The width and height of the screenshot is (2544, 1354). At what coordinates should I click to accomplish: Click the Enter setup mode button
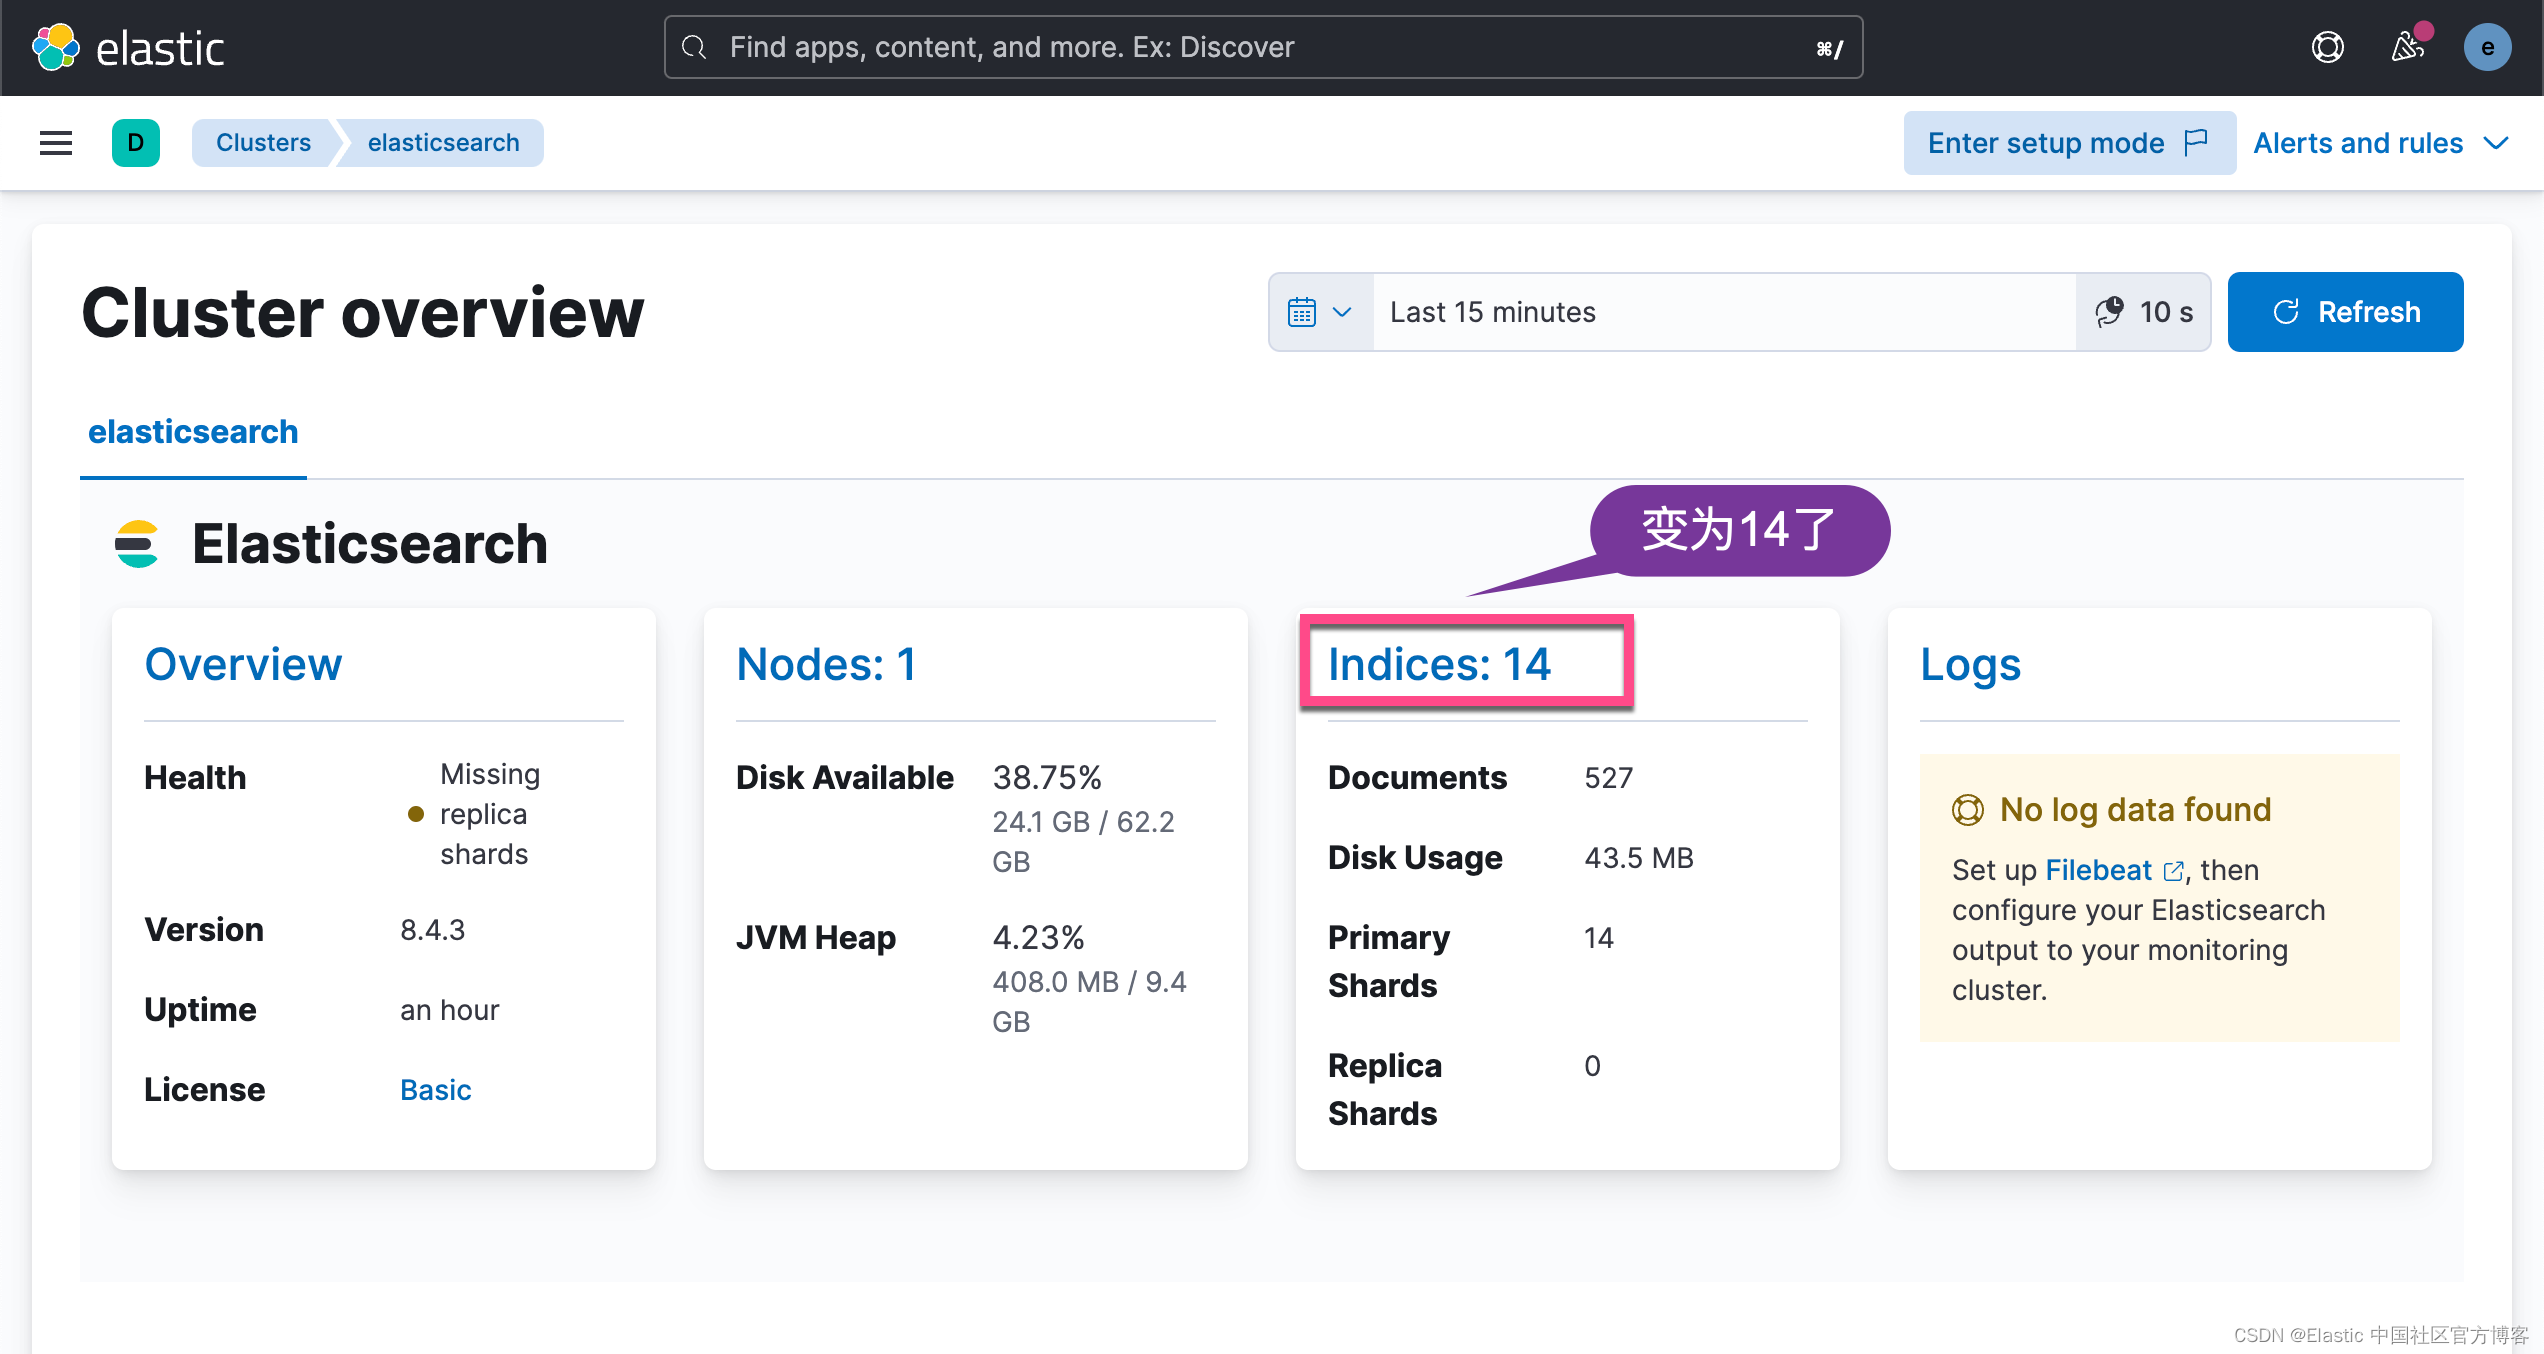[2045, 142]
